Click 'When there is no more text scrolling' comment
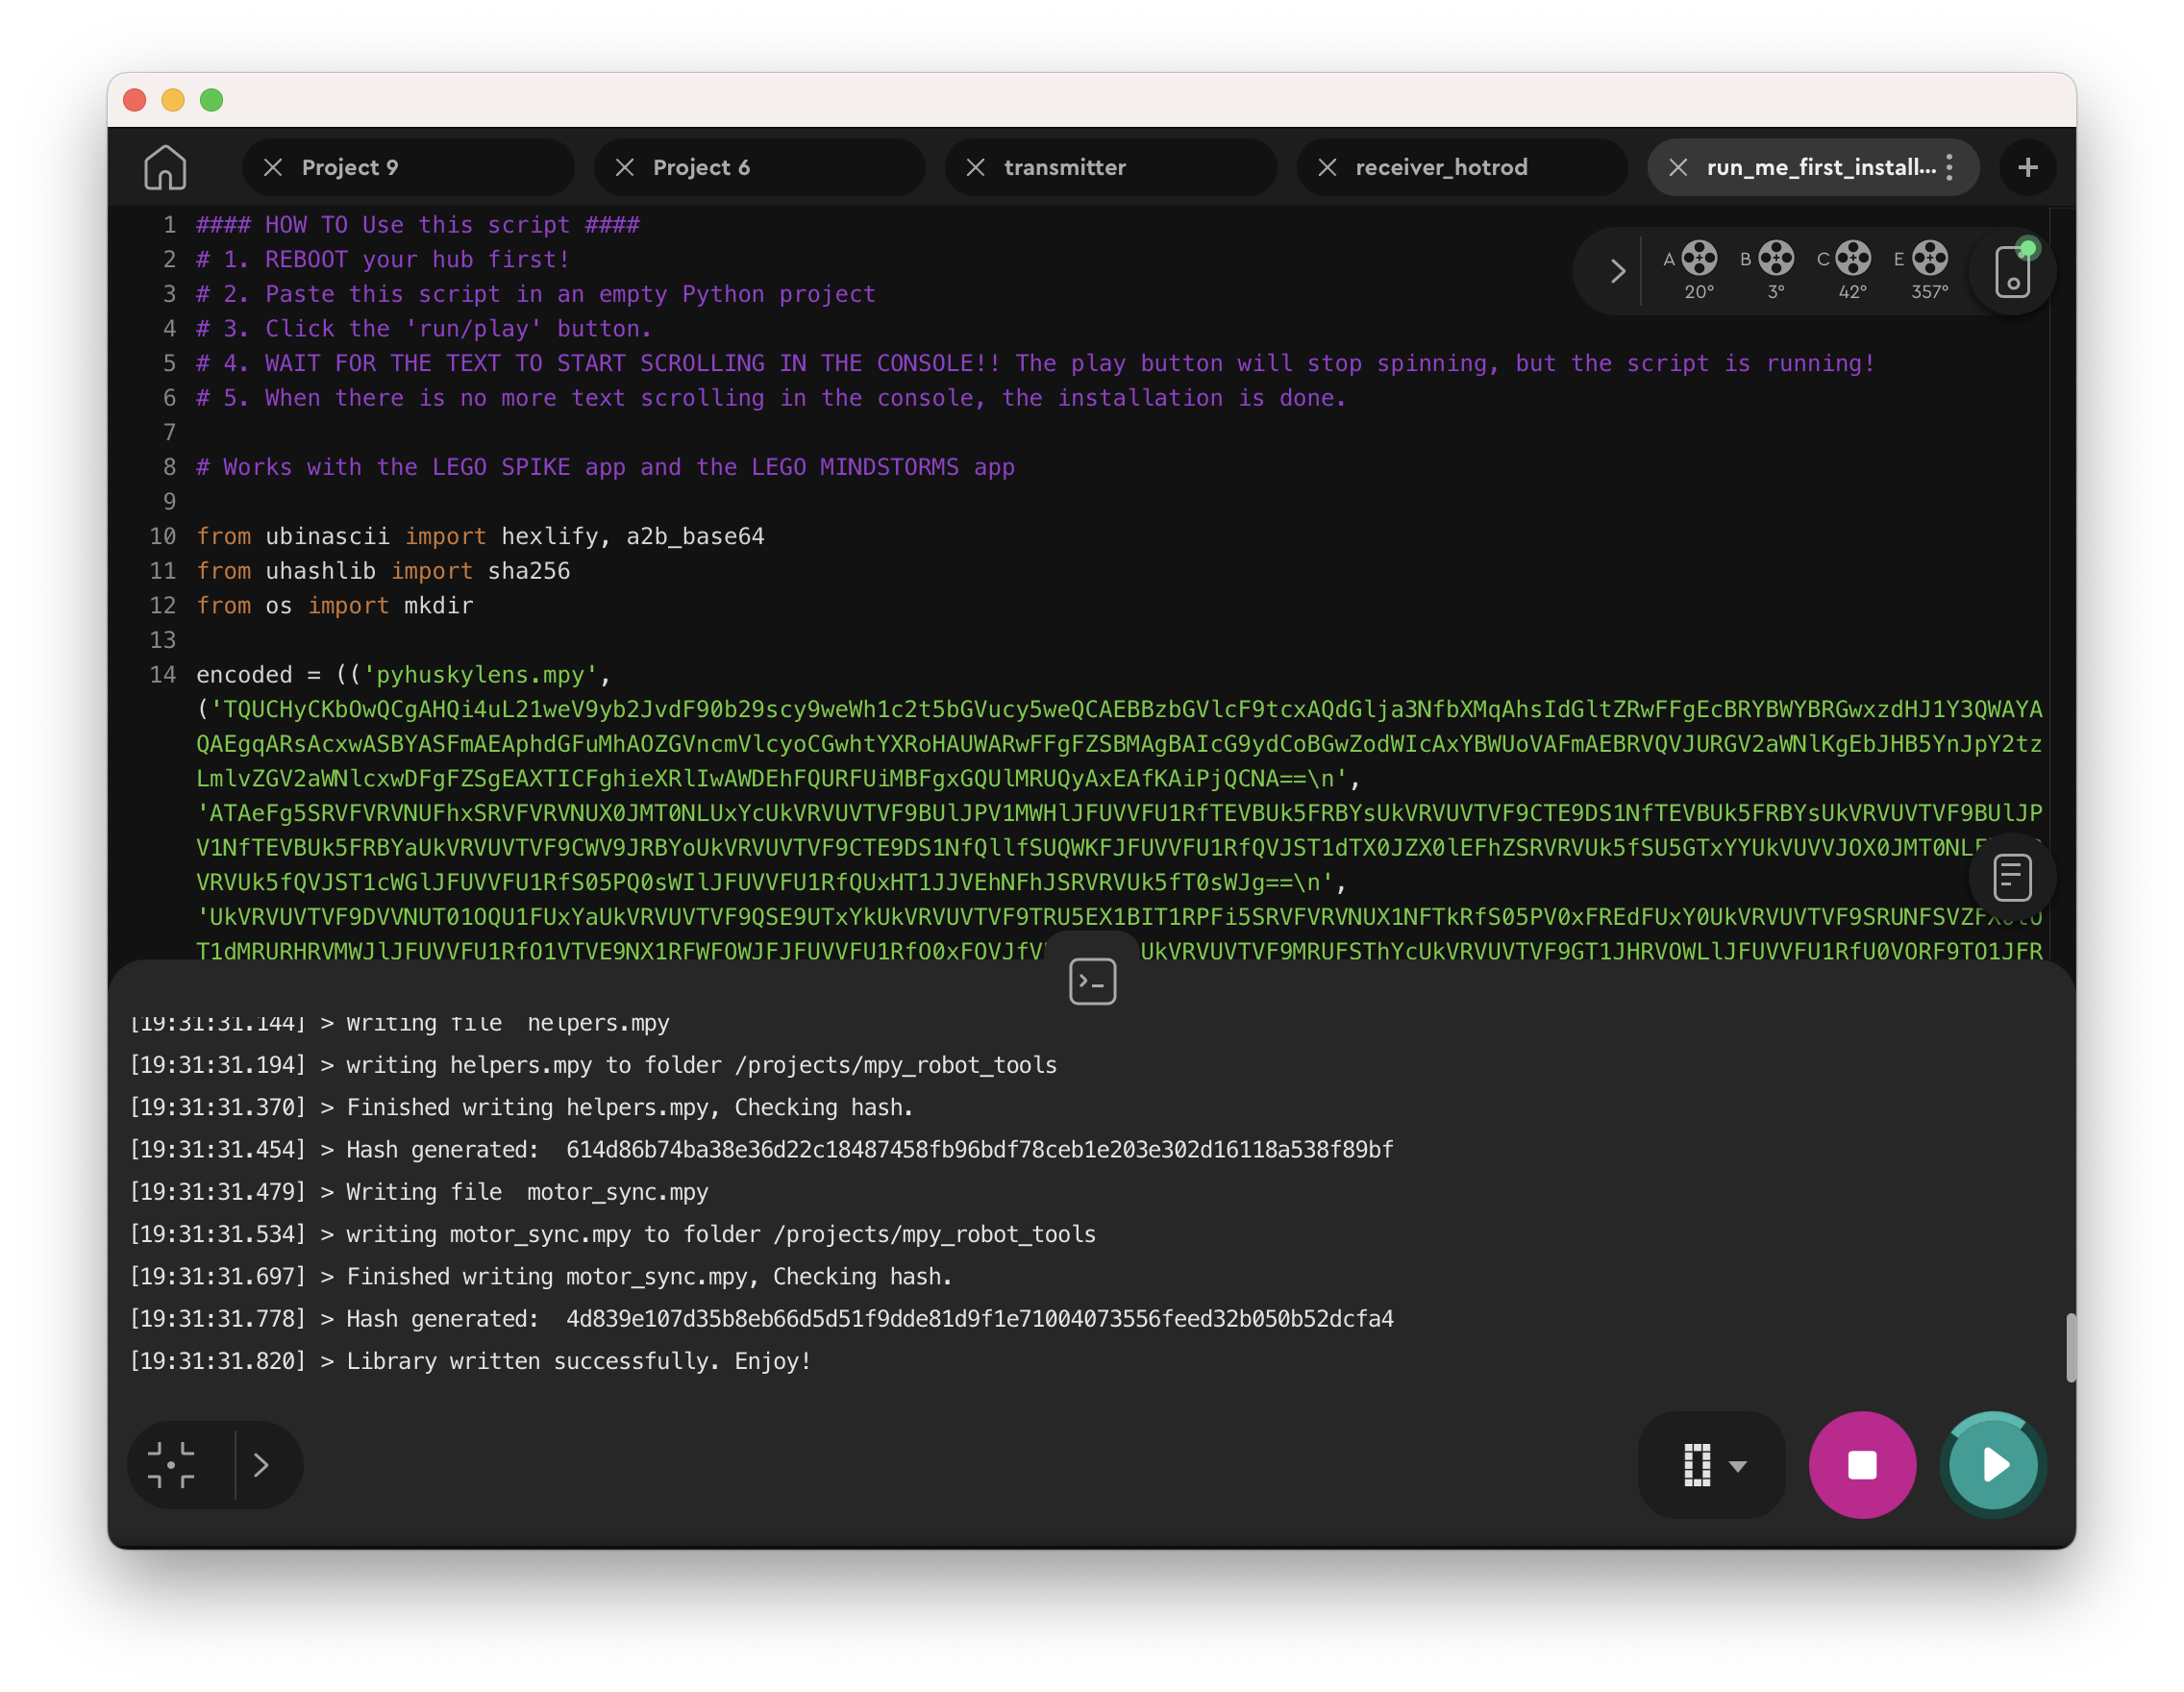 [771, 398]
